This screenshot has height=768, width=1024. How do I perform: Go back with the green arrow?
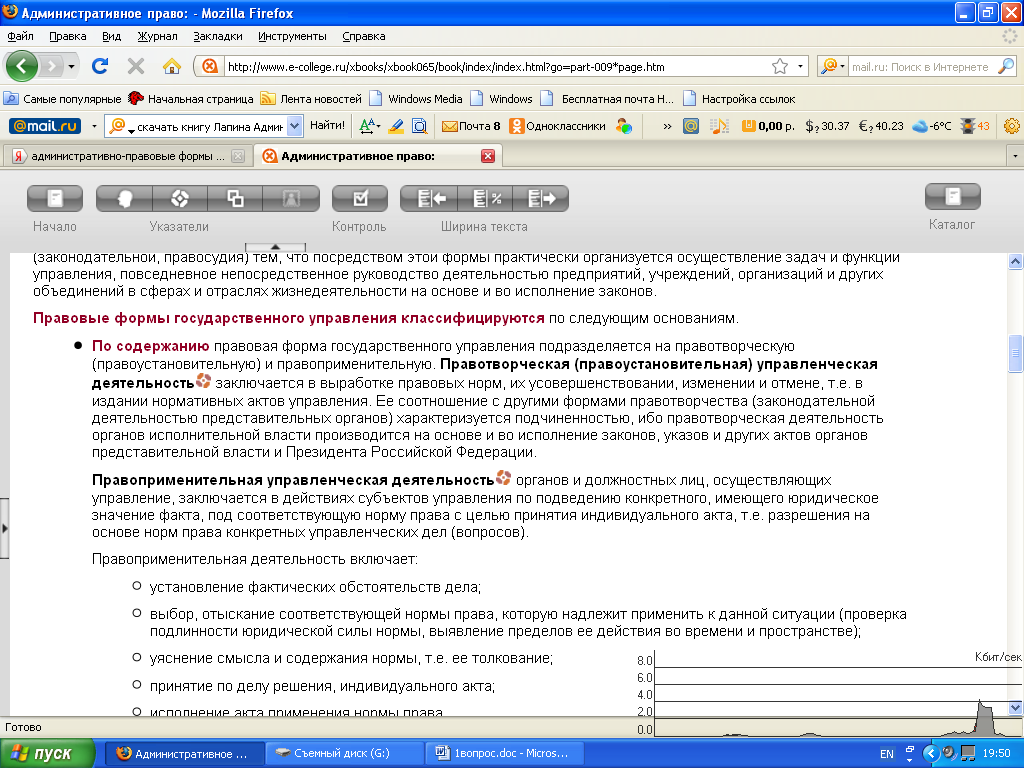pos(22,66)
